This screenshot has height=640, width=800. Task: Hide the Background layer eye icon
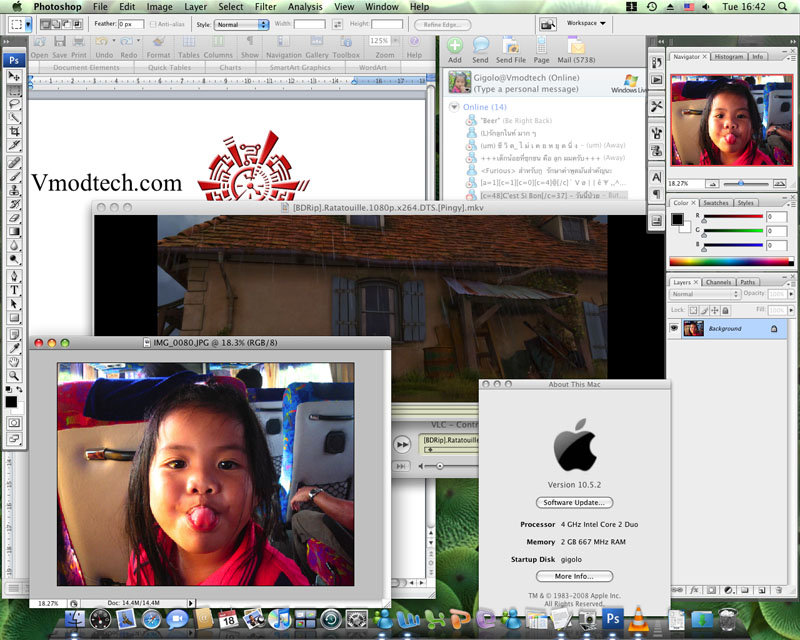coord(674,328)
